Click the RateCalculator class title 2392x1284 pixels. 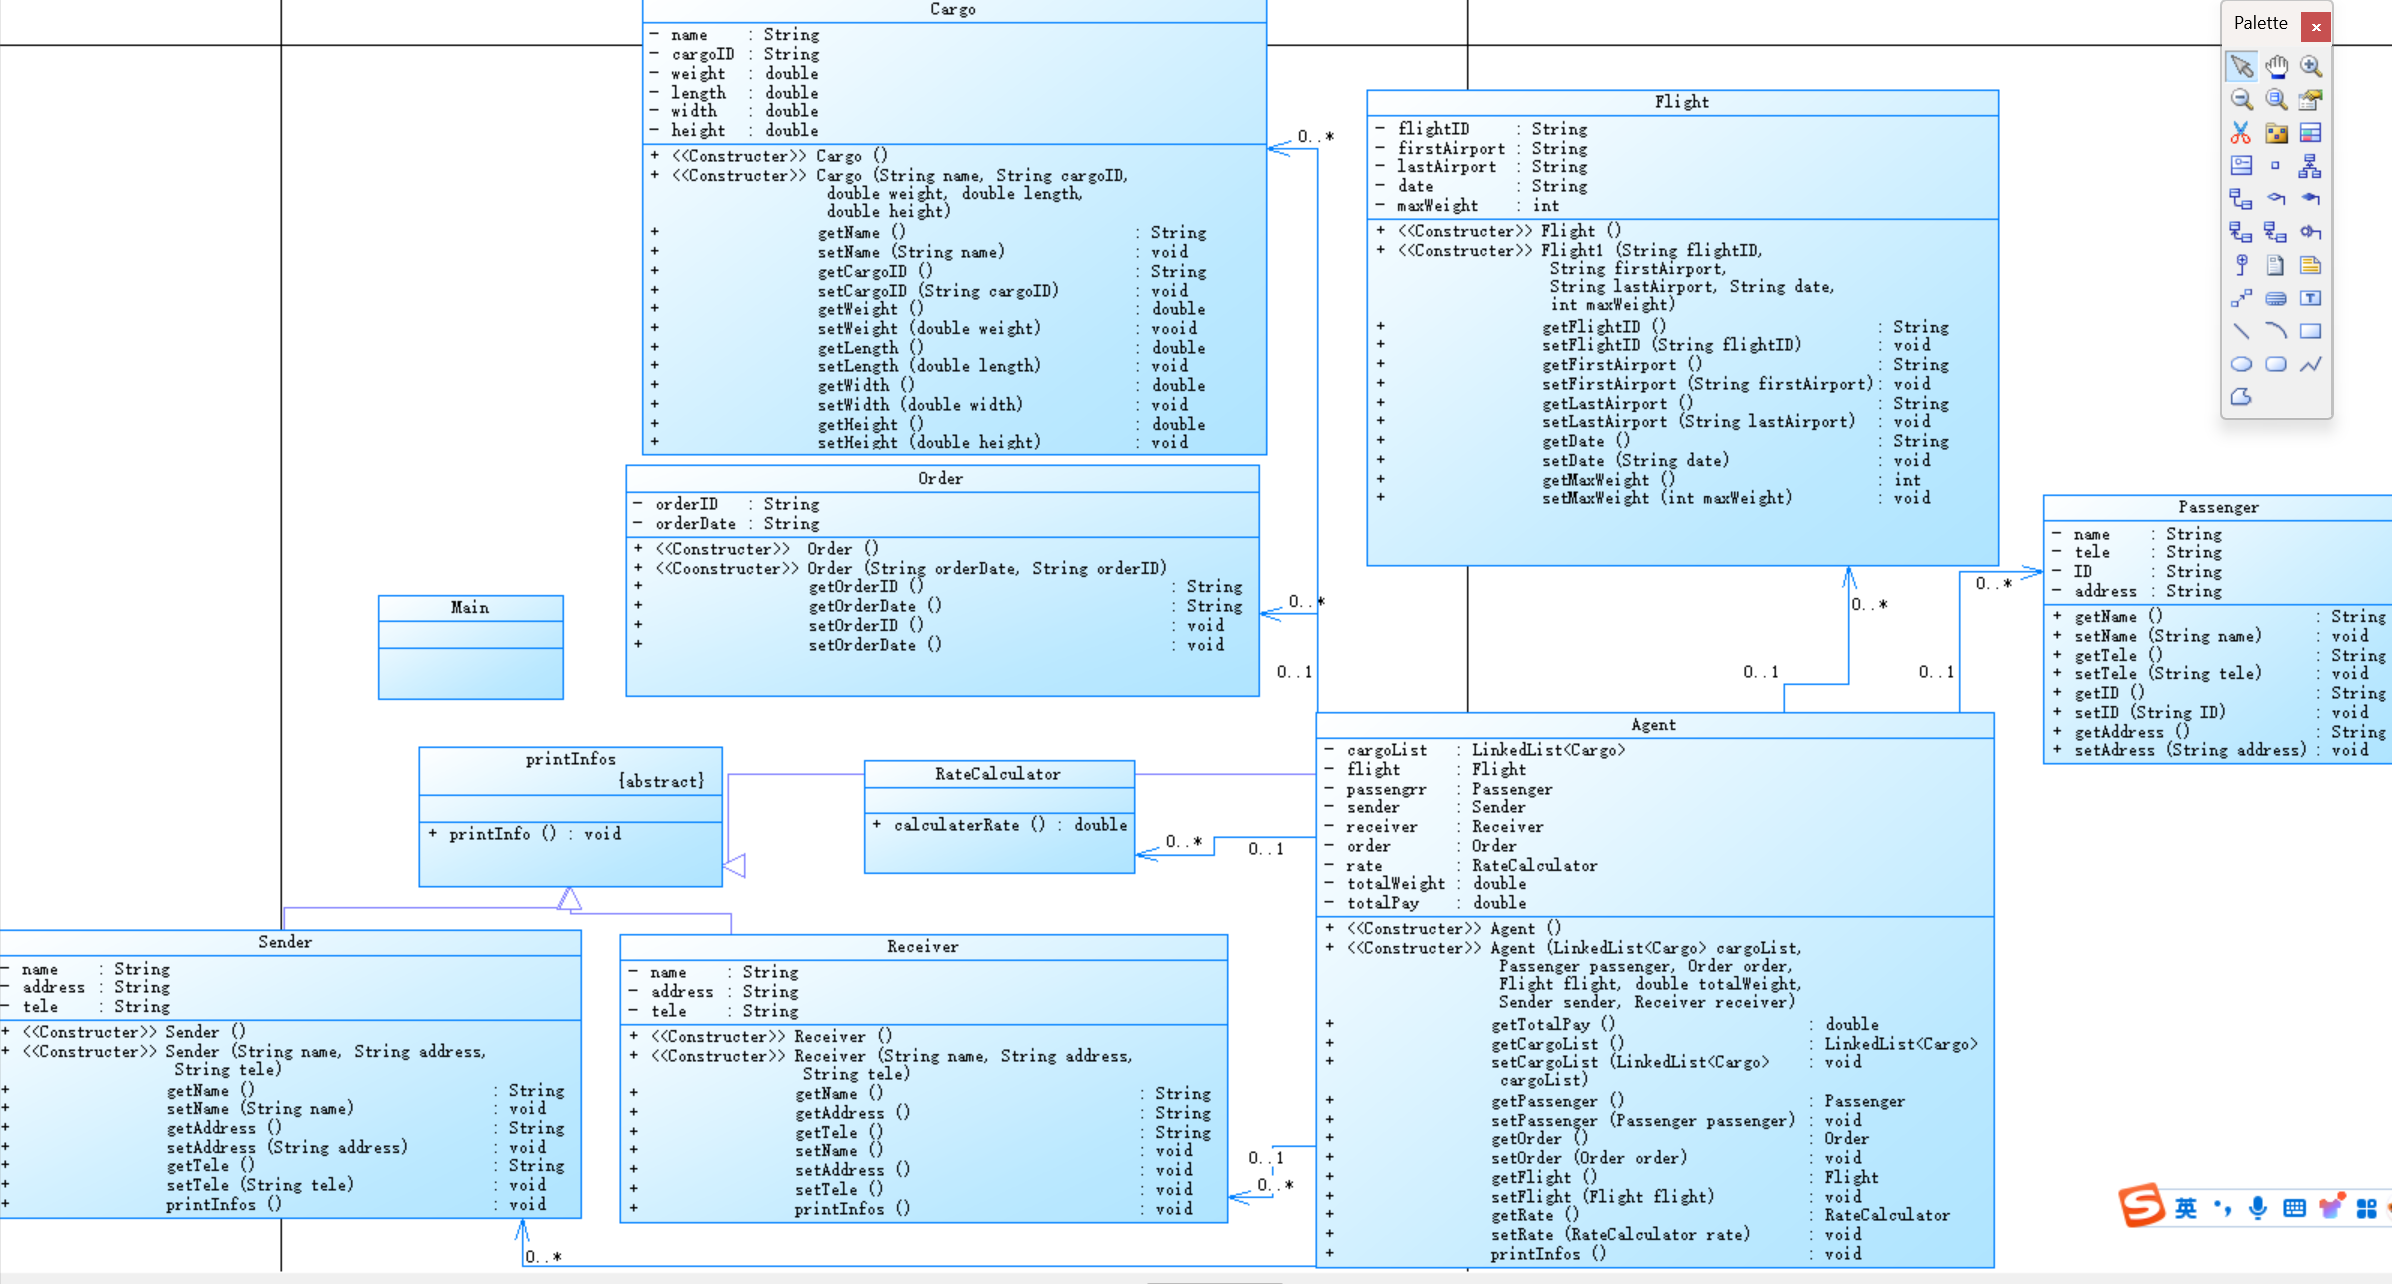pyautogui.click(x=997, y=774)
